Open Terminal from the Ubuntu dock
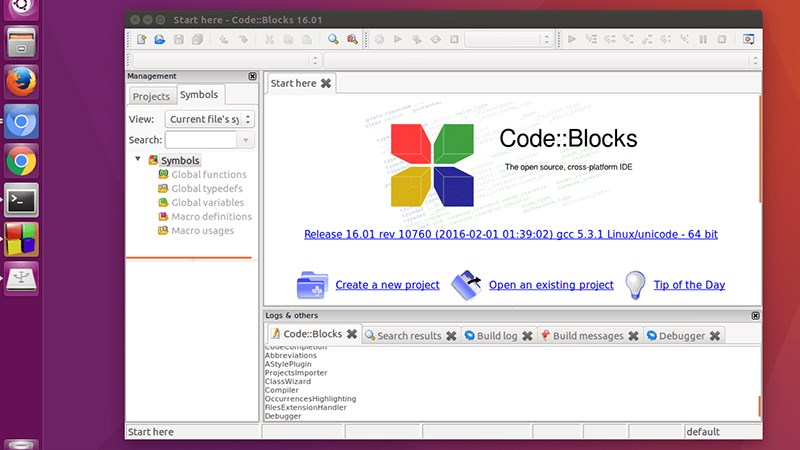The image size is (800, 450). click(21, 200)
